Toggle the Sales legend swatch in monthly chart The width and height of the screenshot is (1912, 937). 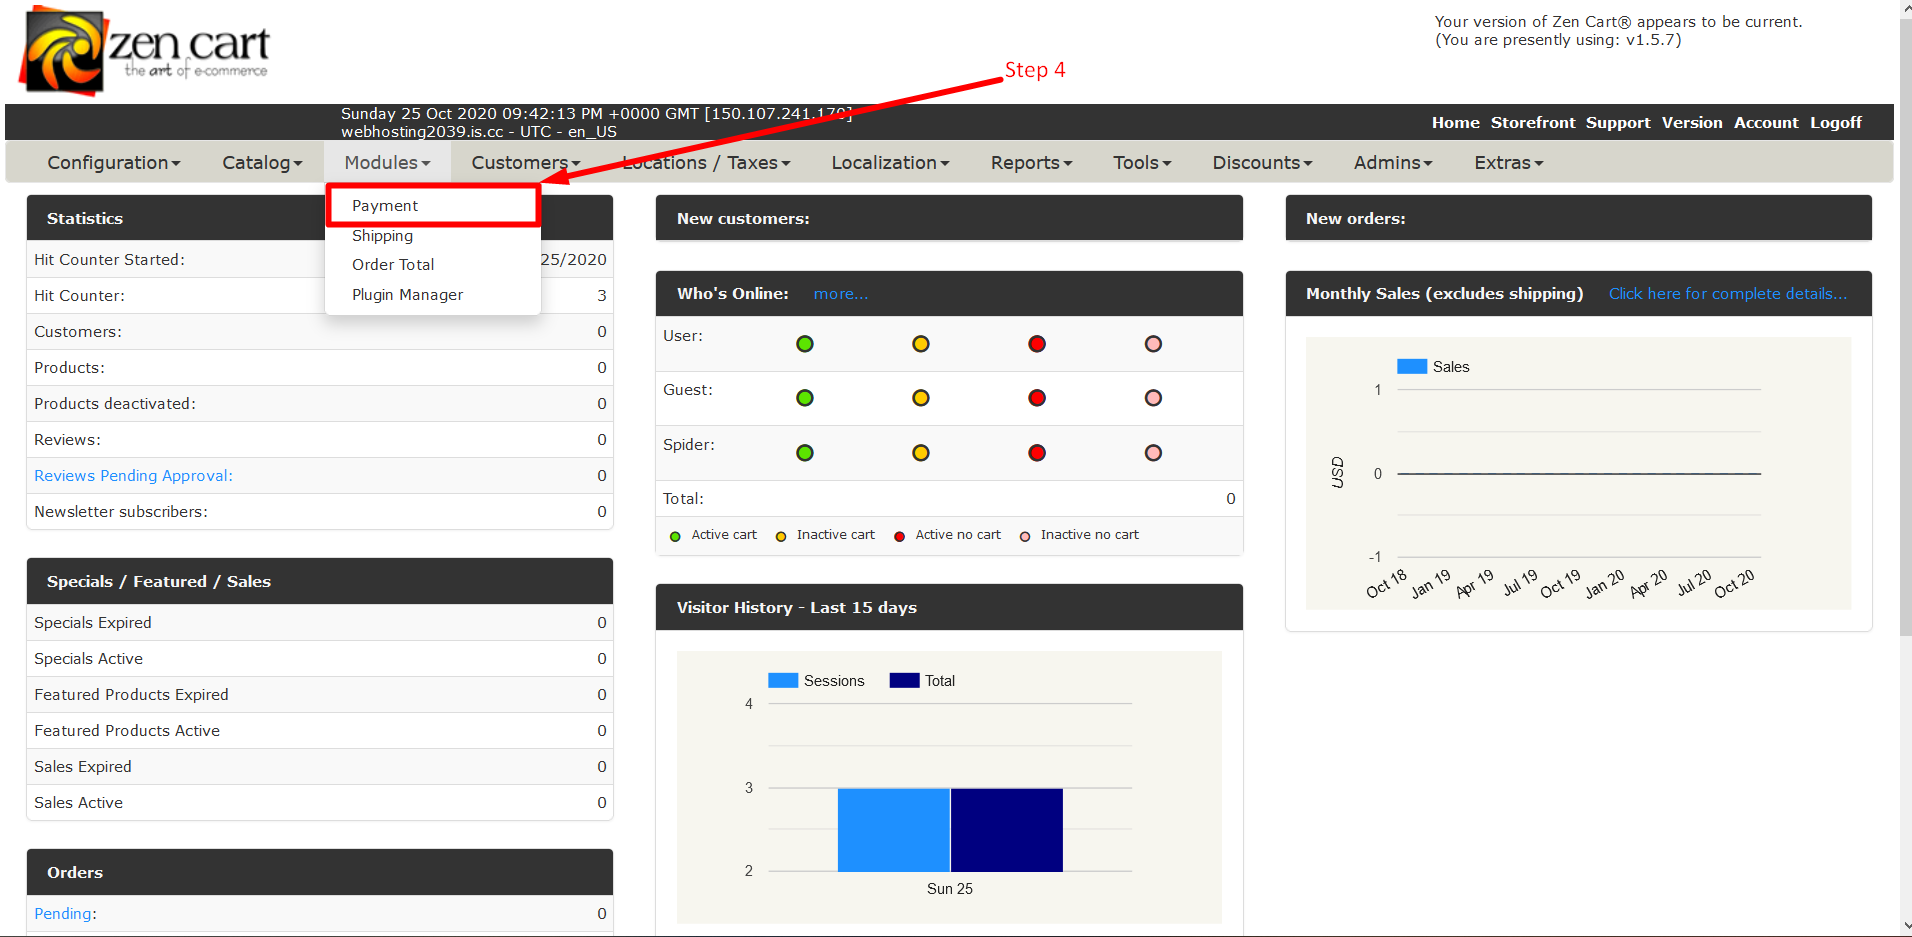(x=1412, y=367)
